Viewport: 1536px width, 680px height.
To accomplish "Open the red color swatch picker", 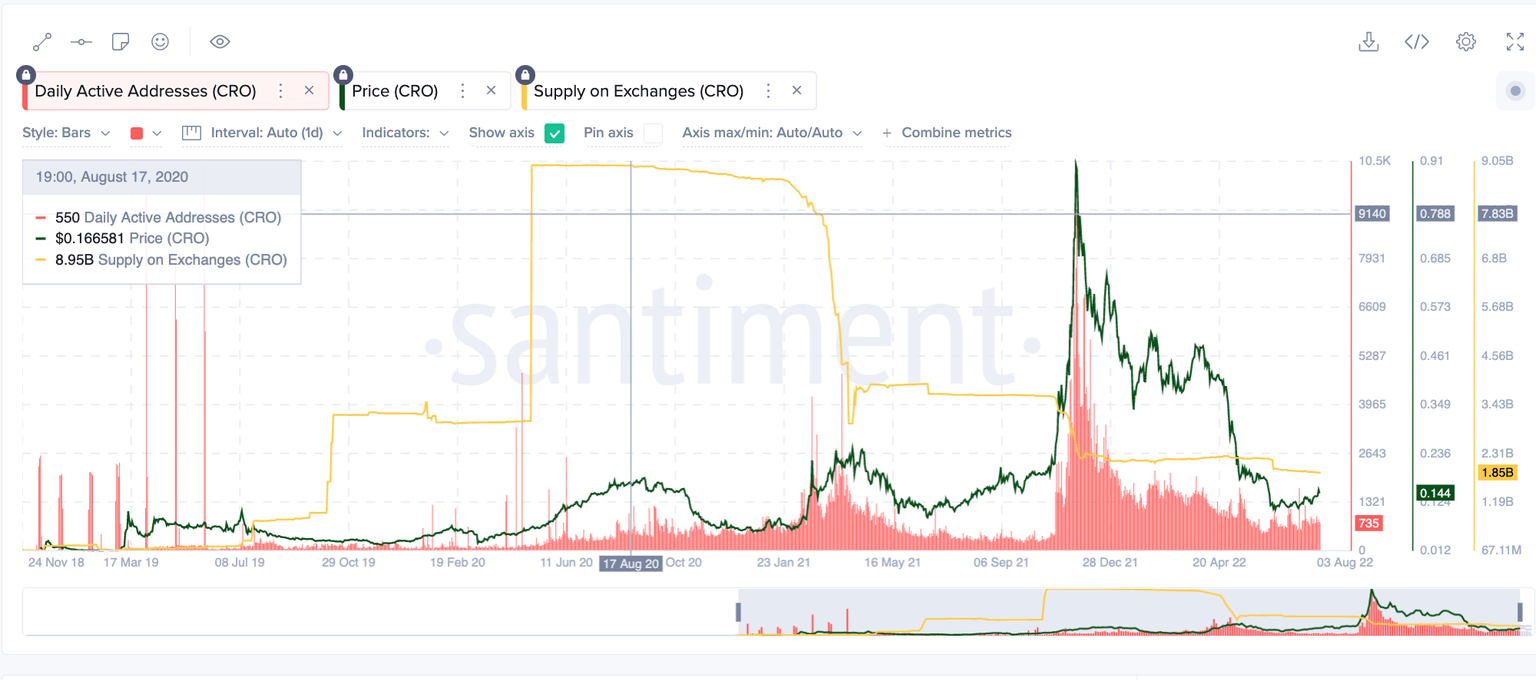I will [x=145, y=132].
